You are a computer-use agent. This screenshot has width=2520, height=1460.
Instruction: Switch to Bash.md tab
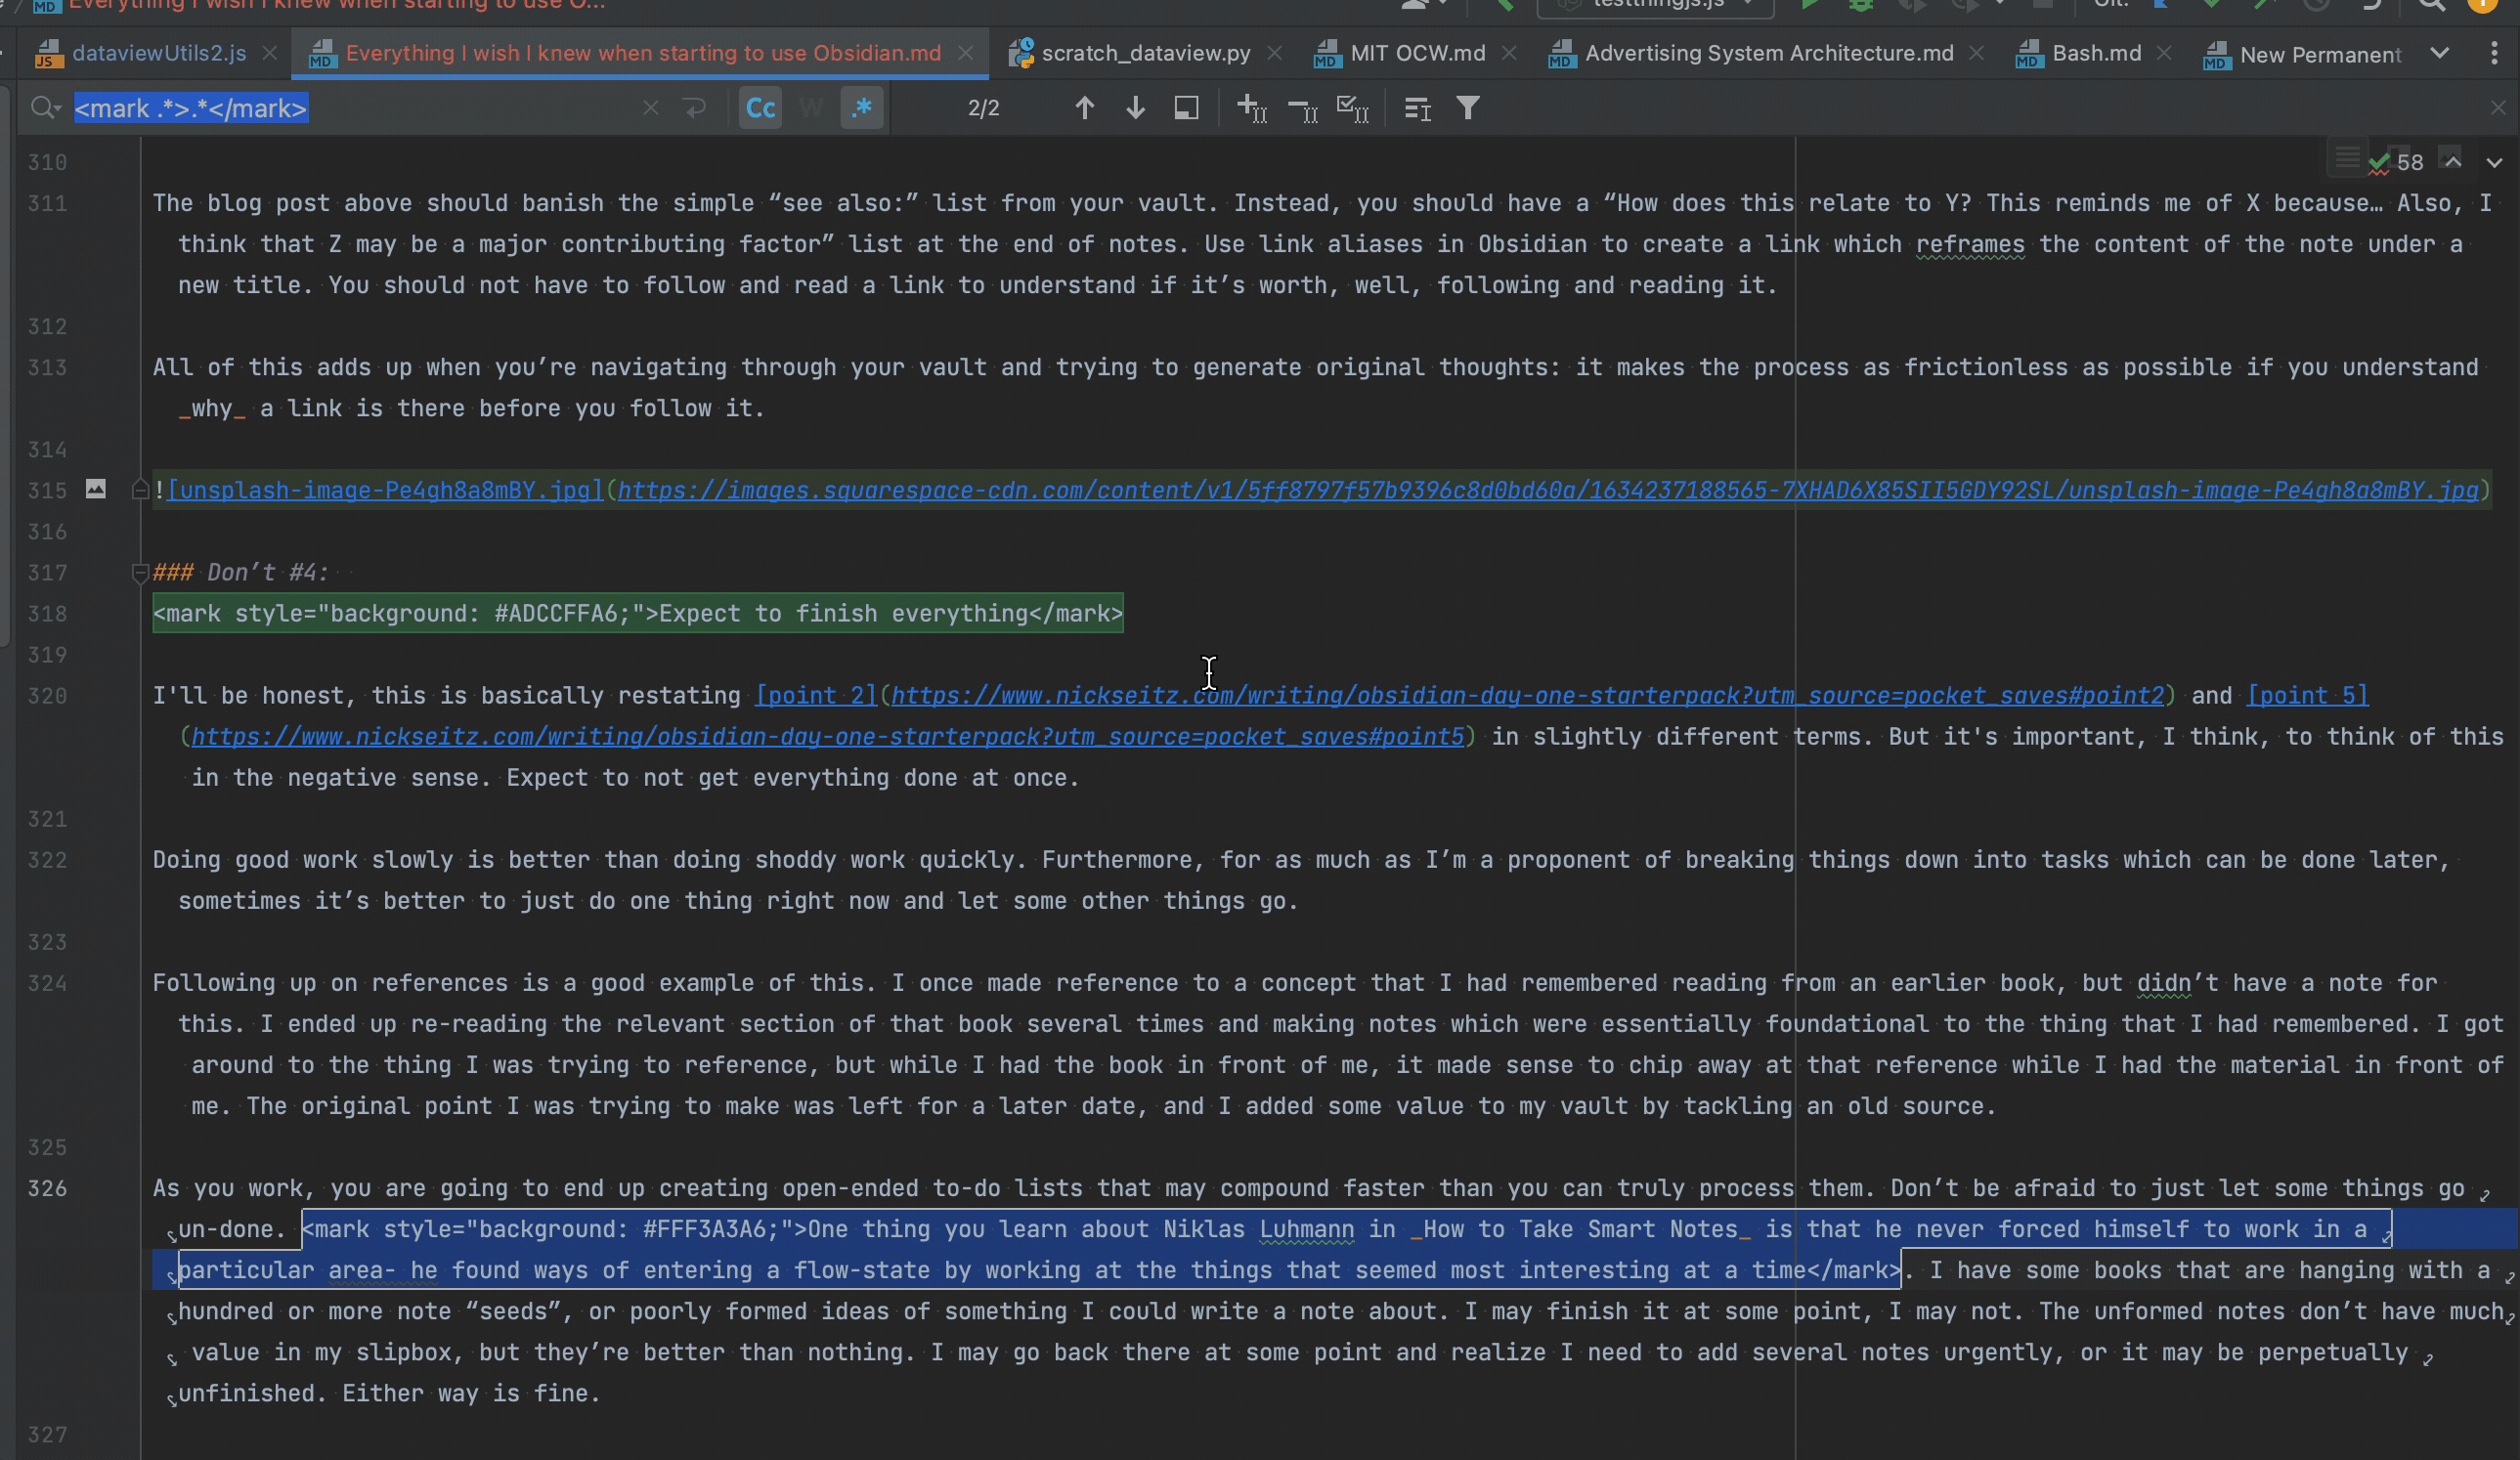coord(2097,53)
